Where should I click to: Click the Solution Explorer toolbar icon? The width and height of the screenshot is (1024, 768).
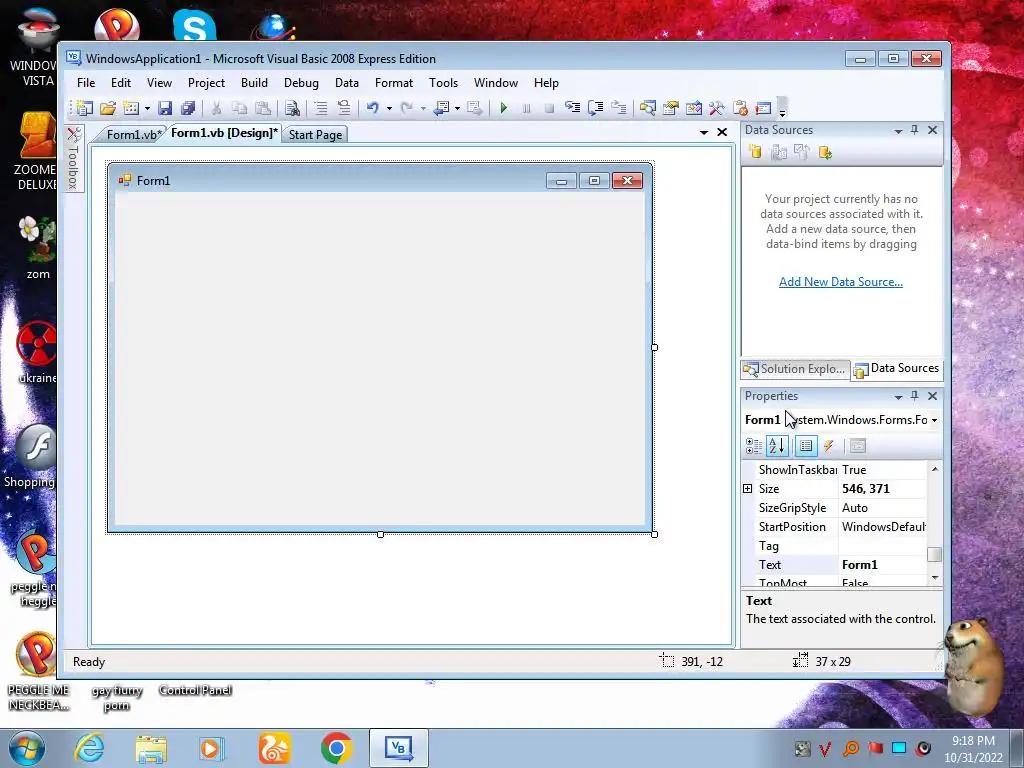[x=648, y=108]
